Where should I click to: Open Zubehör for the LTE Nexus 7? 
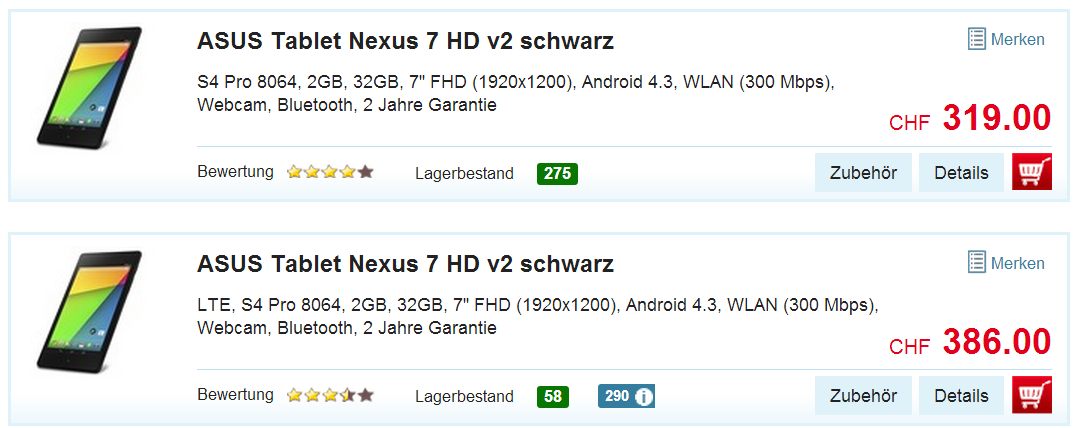click(863, 396)
